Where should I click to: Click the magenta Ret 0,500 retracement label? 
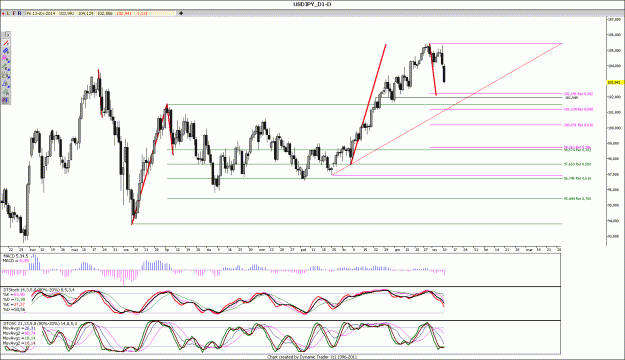click(578, 109)
